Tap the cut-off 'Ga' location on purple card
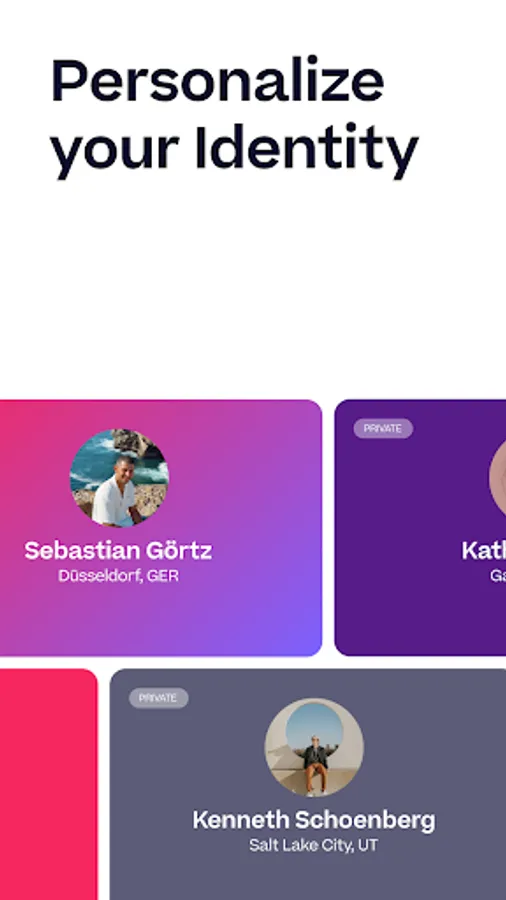The width and height of the screenshot is (506, 900). [497, 576]
